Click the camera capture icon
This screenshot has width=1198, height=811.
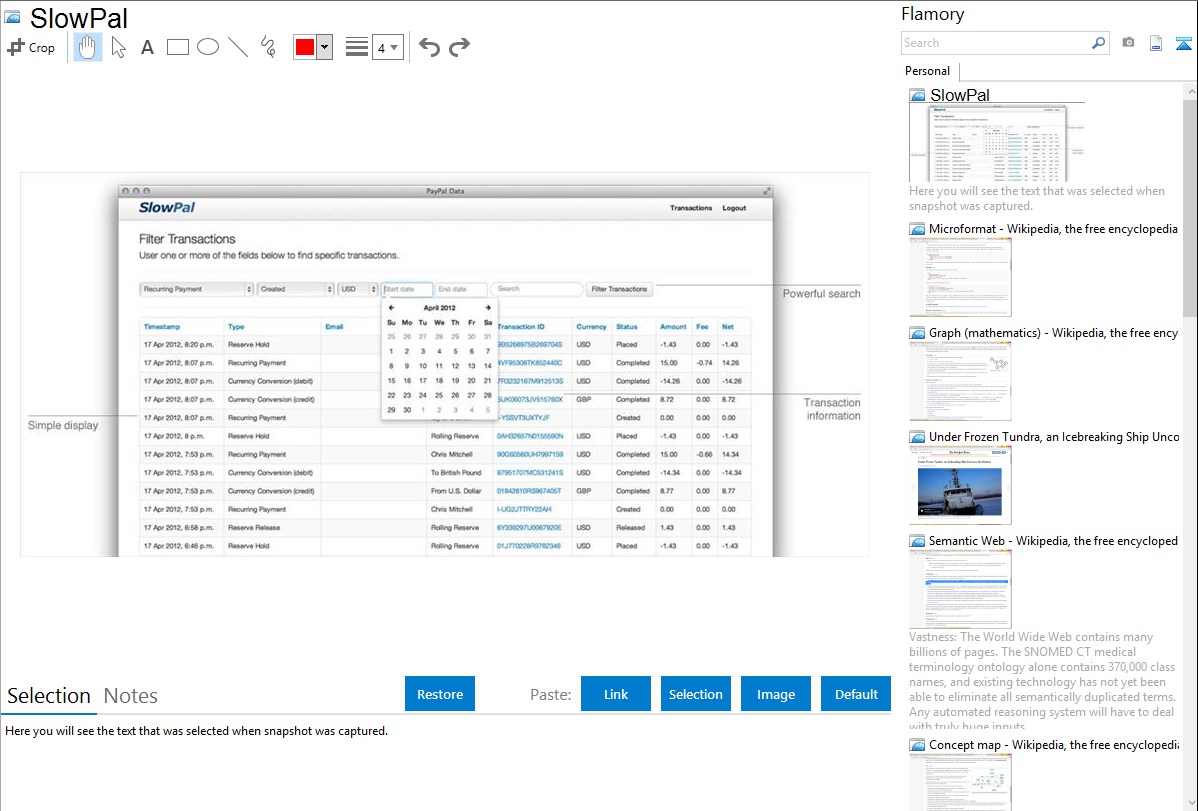(x=1128, y=43)
